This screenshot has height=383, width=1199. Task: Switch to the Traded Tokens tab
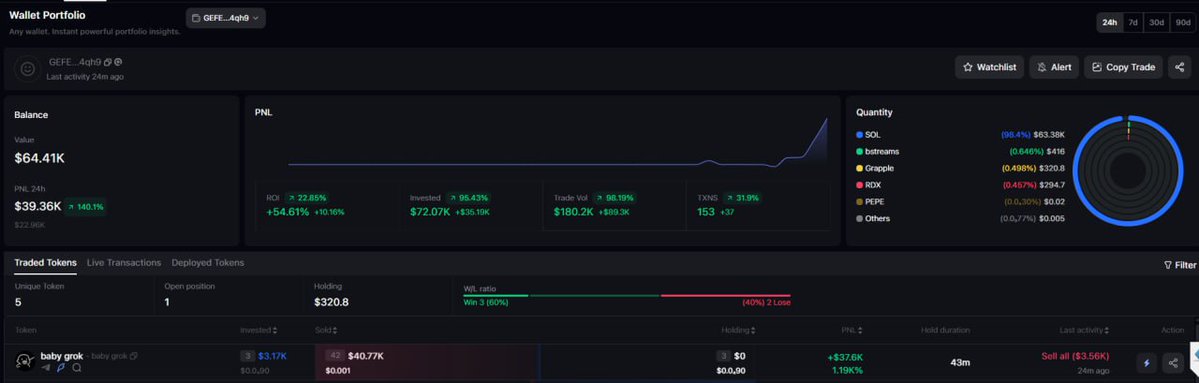tap(45, 262)
